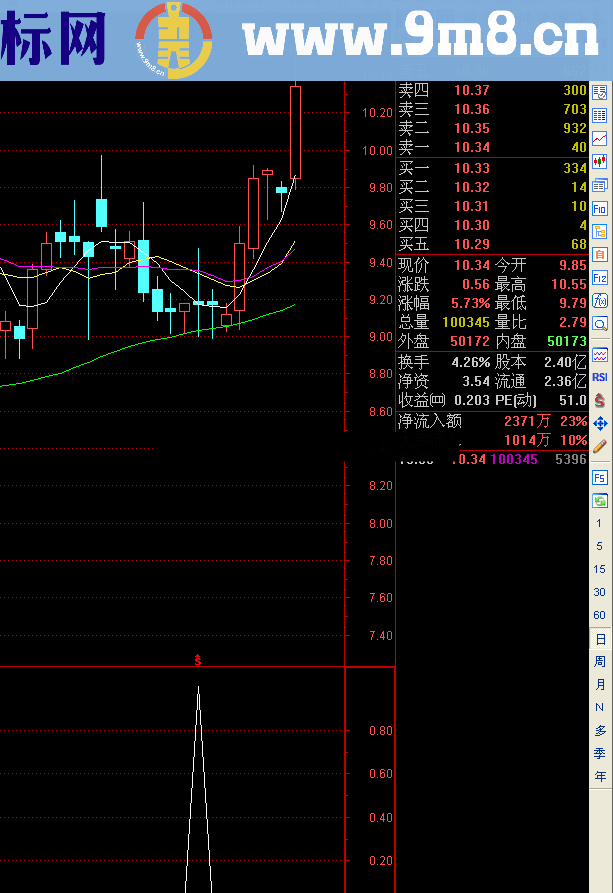Click the F5 chart switch icon
This screenshot has width=613, height=893.
coord(600,477)
